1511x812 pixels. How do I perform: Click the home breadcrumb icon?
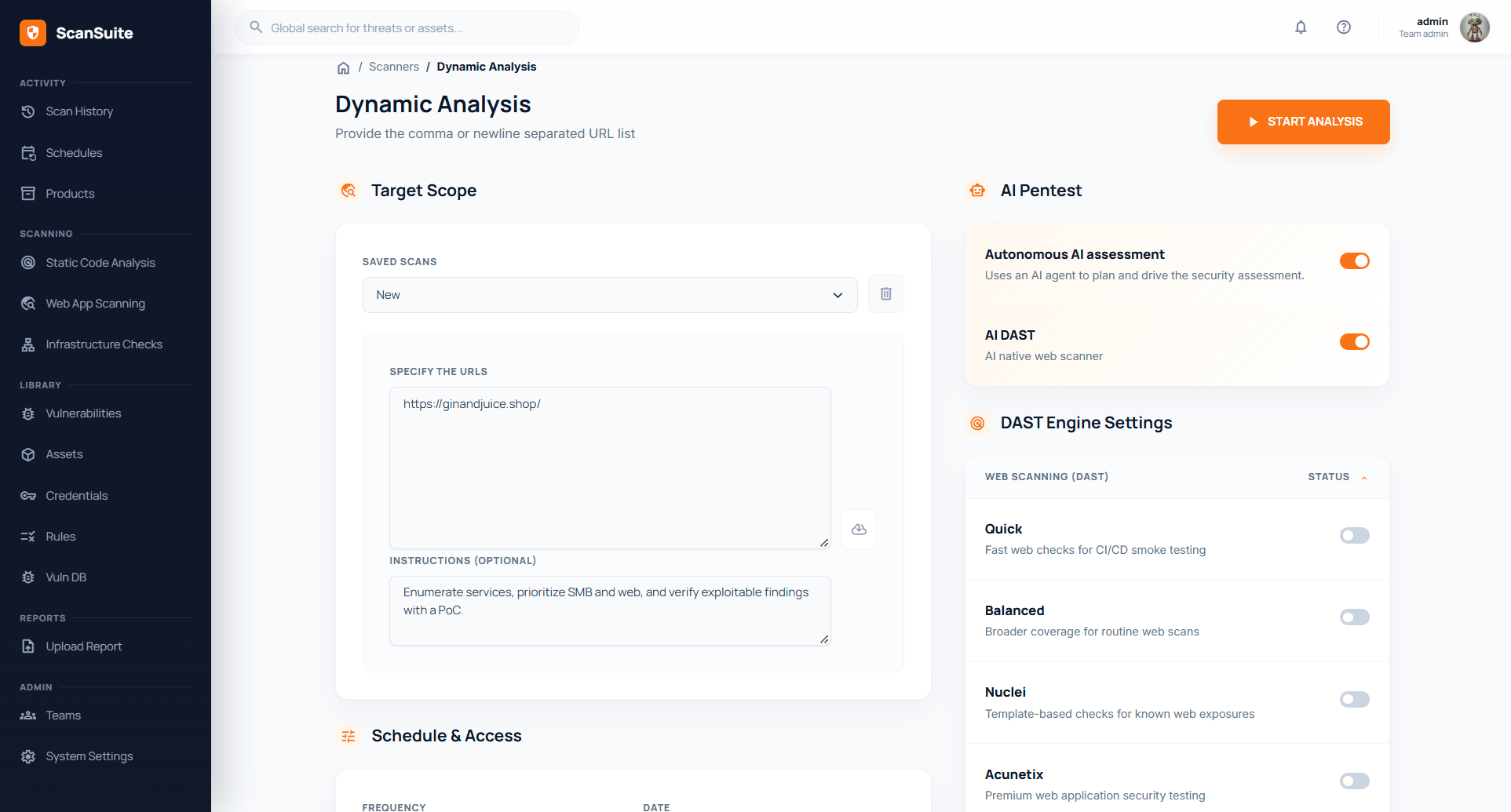pos(343,68)
